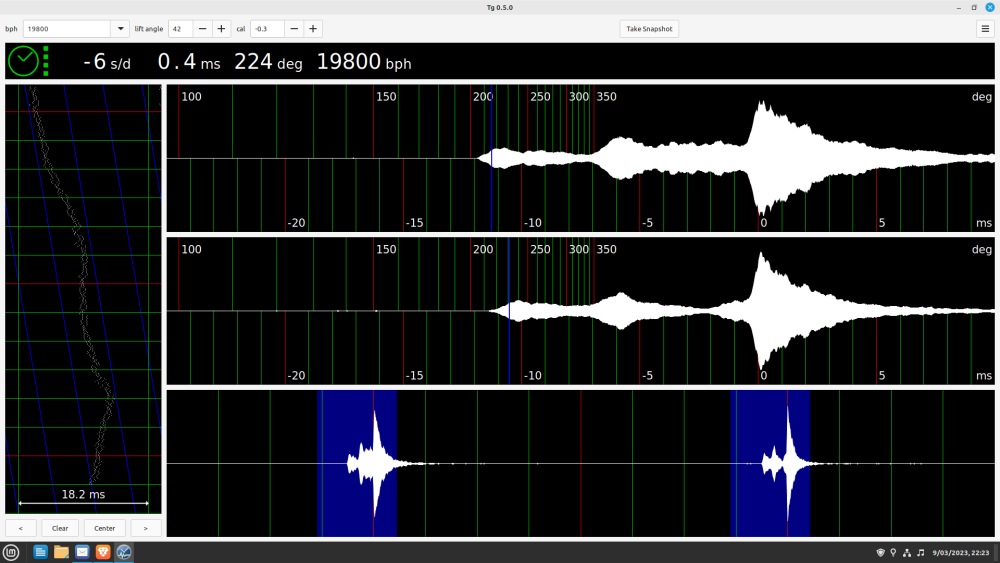Screen dimensions: 1000x563
Task: Maximize the Tg window
Action: point(974,8)
